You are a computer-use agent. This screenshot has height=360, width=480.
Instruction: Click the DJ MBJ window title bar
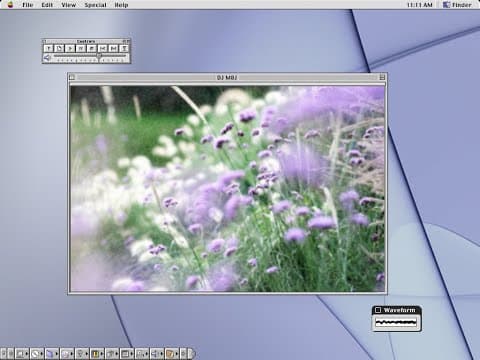pos(227,77)
